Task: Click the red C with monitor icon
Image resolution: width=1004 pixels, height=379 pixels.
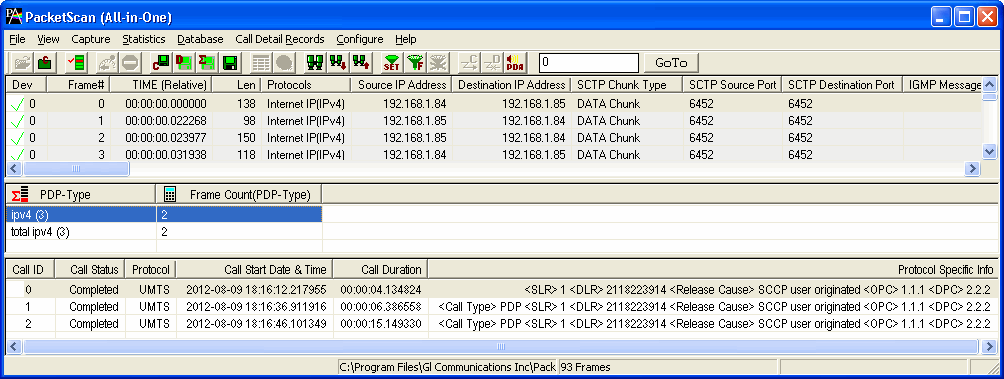Action: (160, 63)
